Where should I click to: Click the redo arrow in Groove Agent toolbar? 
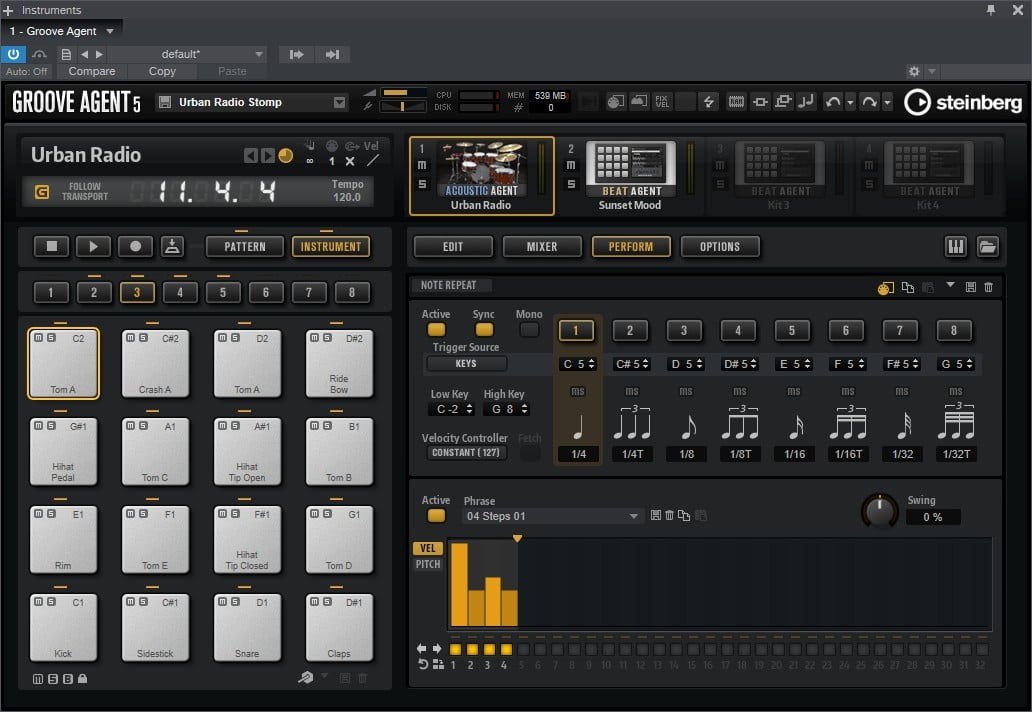tap(869, 102)
